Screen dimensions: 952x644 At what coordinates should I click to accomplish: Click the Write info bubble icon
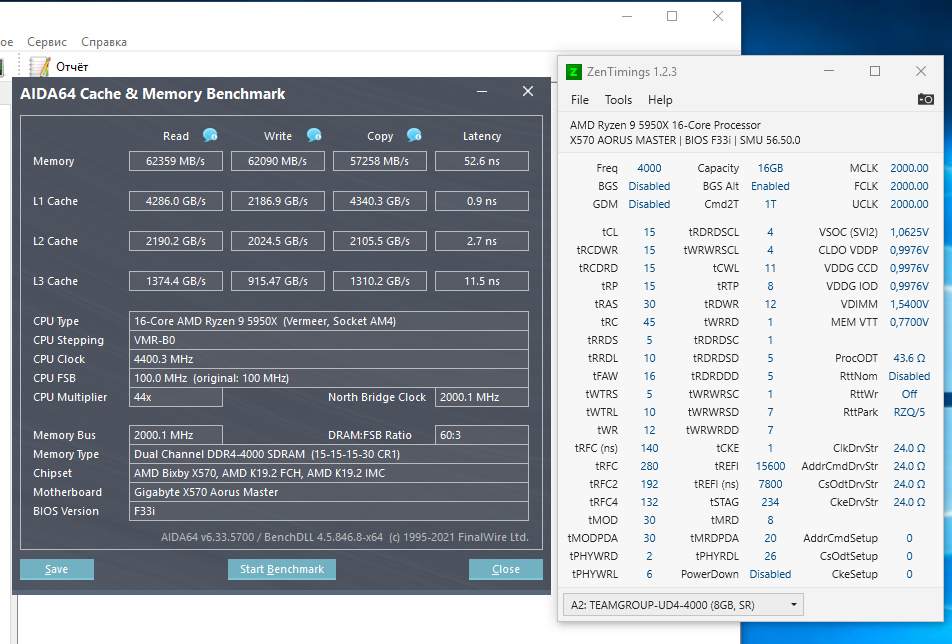[x=314, y=135]
